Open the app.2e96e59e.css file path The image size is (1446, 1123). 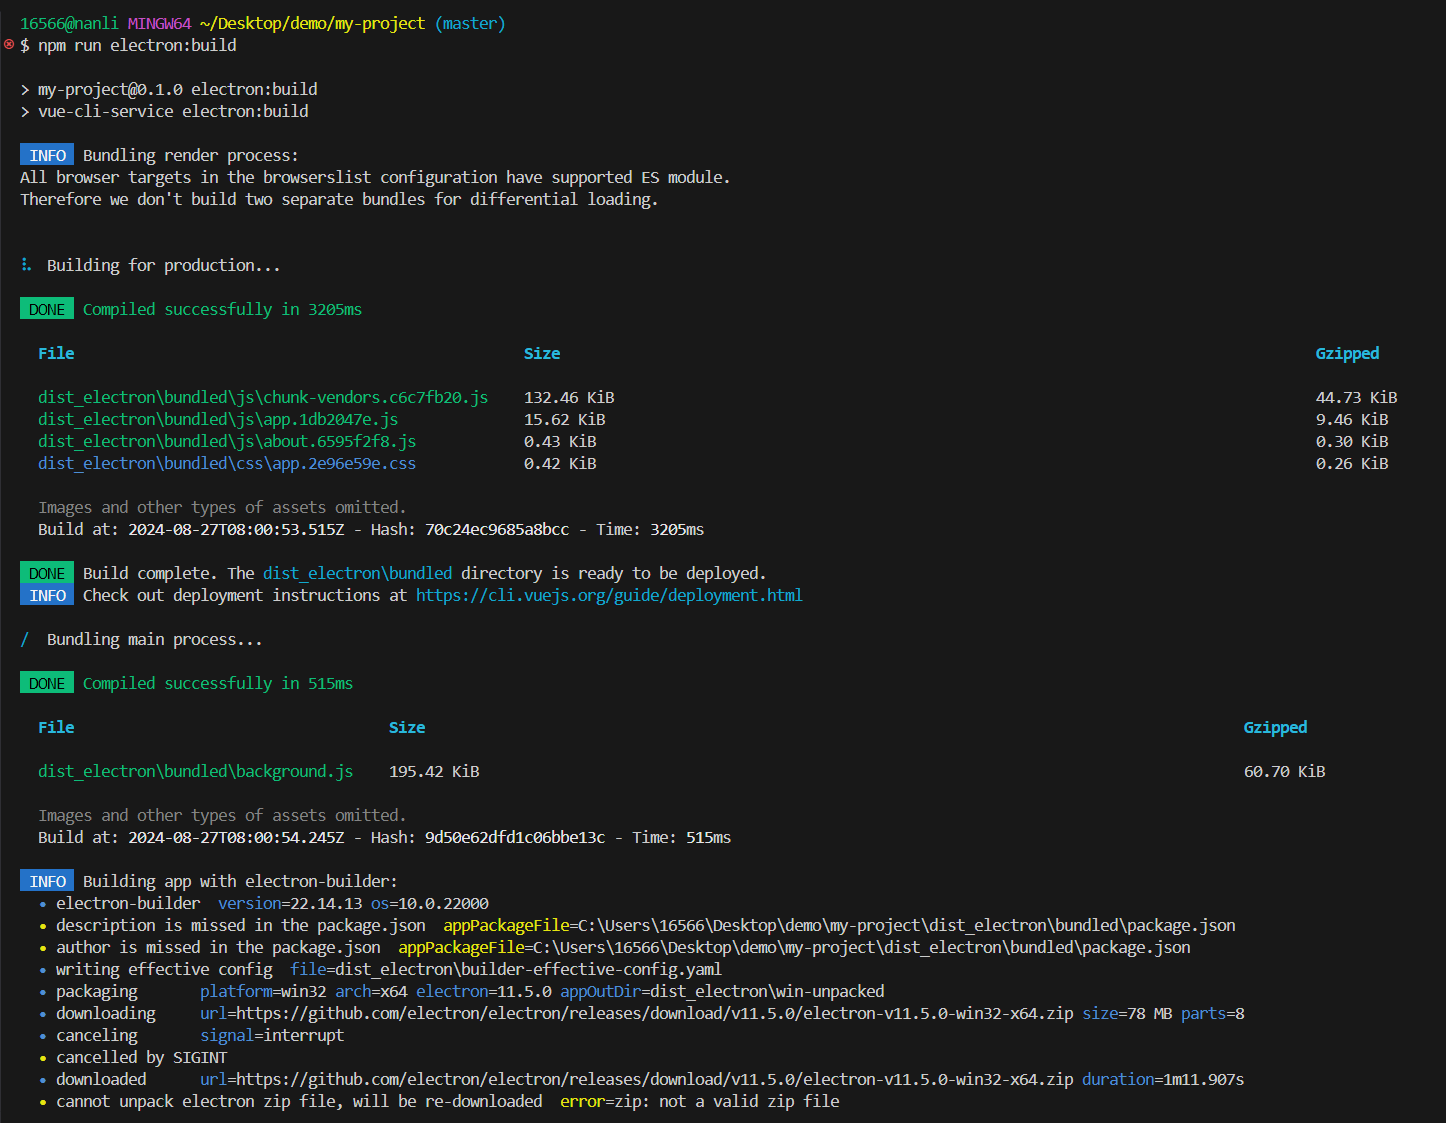point(227,463)
